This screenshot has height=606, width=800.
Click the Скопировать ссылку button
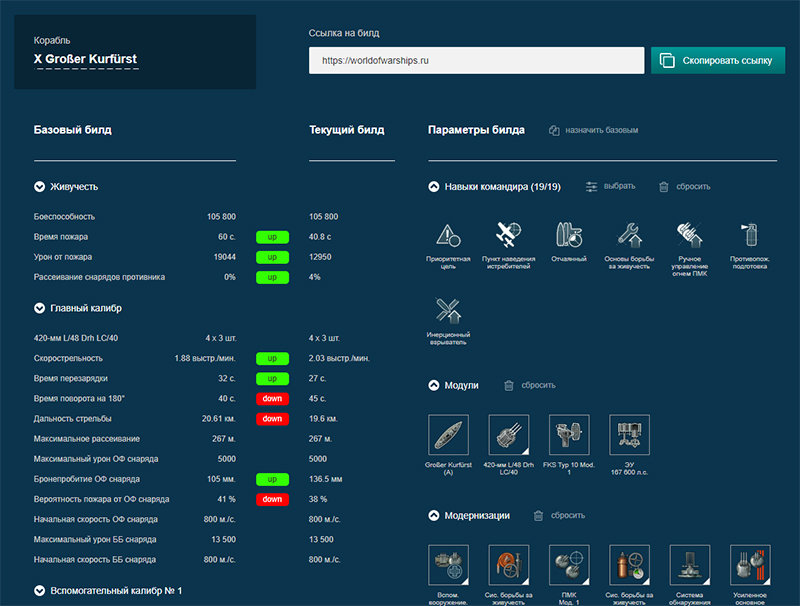pos(718,60)
